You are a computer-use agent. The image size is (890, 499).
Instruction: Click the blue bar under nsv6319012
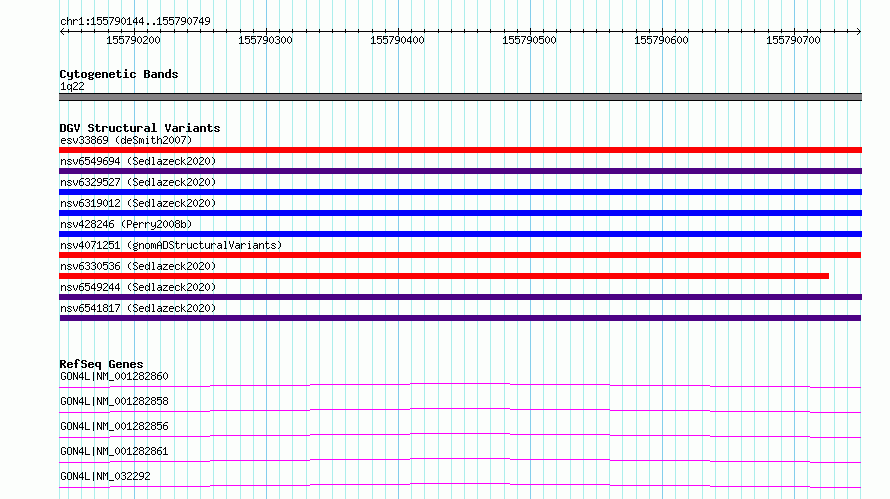pyautogui.click(x=460, y=213)
